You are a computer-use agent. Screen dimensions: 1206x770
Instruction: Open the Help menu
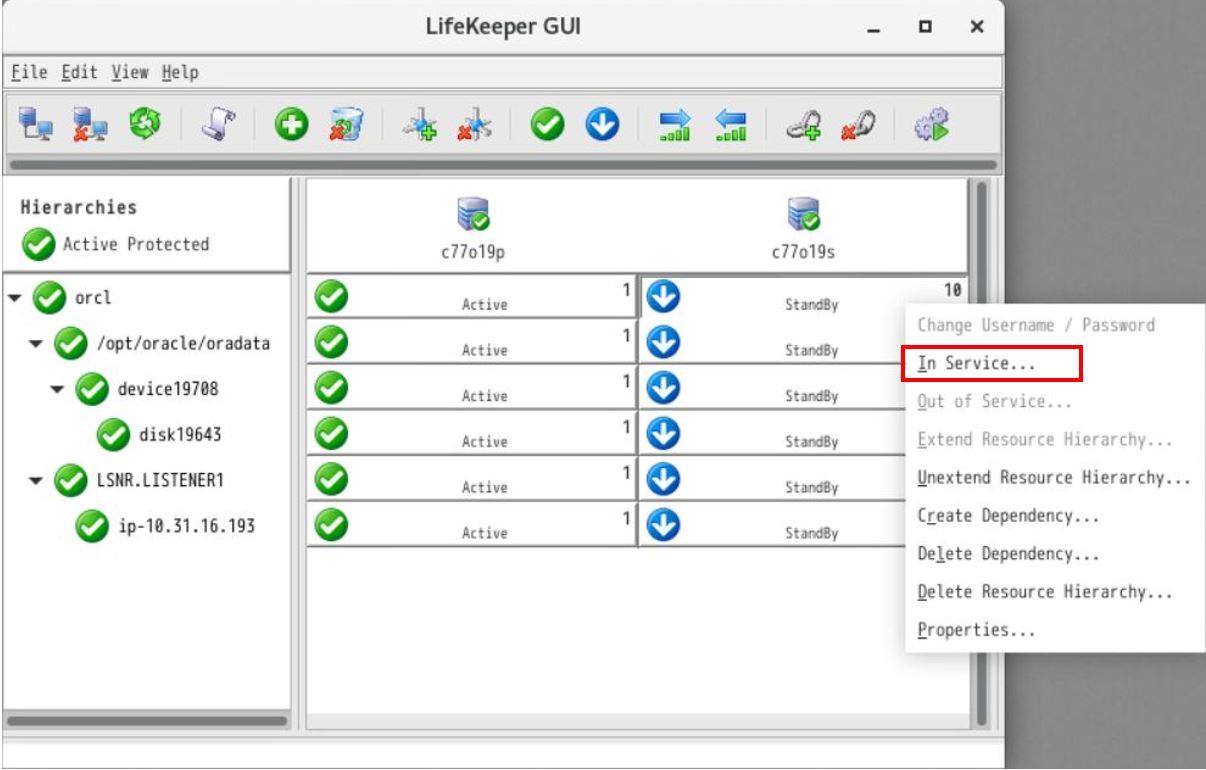180,72
